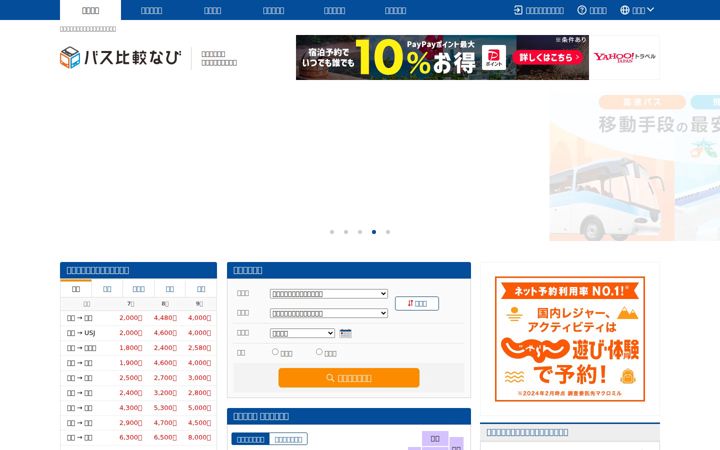The width and height of the screenshot is (720, 450).
Task: Switch to the last price table tab
Action: [x=201, y=289]
